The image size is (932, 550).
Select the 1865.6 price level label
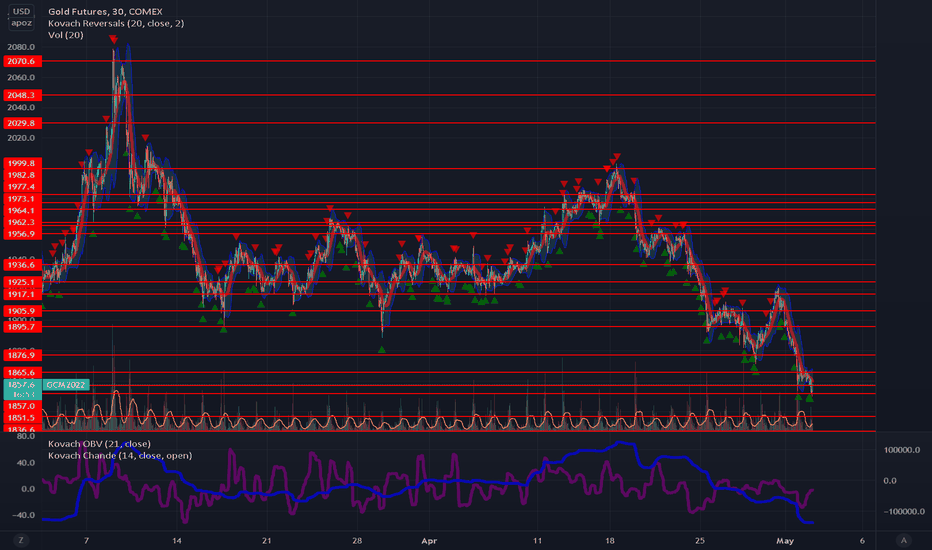pos(21,372)
